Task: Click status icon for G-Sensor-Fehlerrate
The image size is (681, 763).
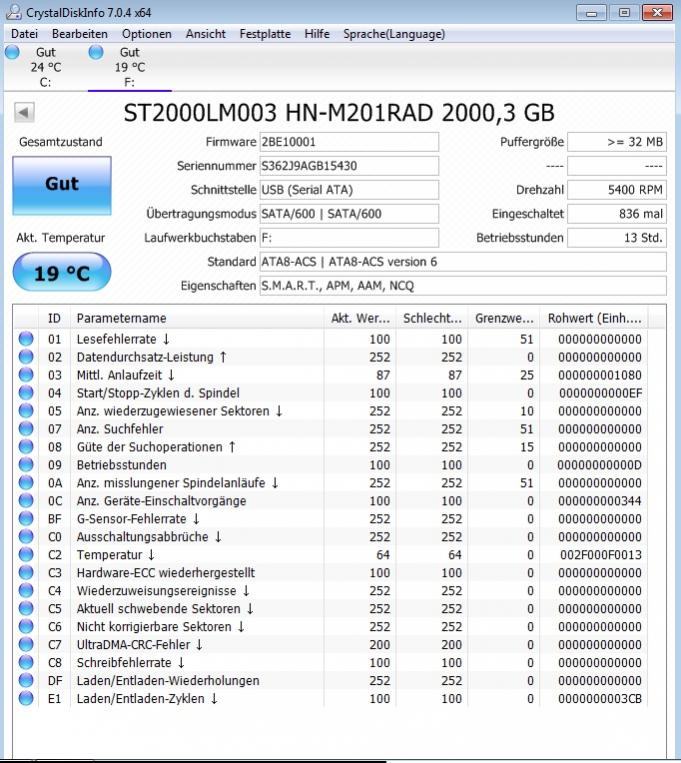Action: pos(26,519)
